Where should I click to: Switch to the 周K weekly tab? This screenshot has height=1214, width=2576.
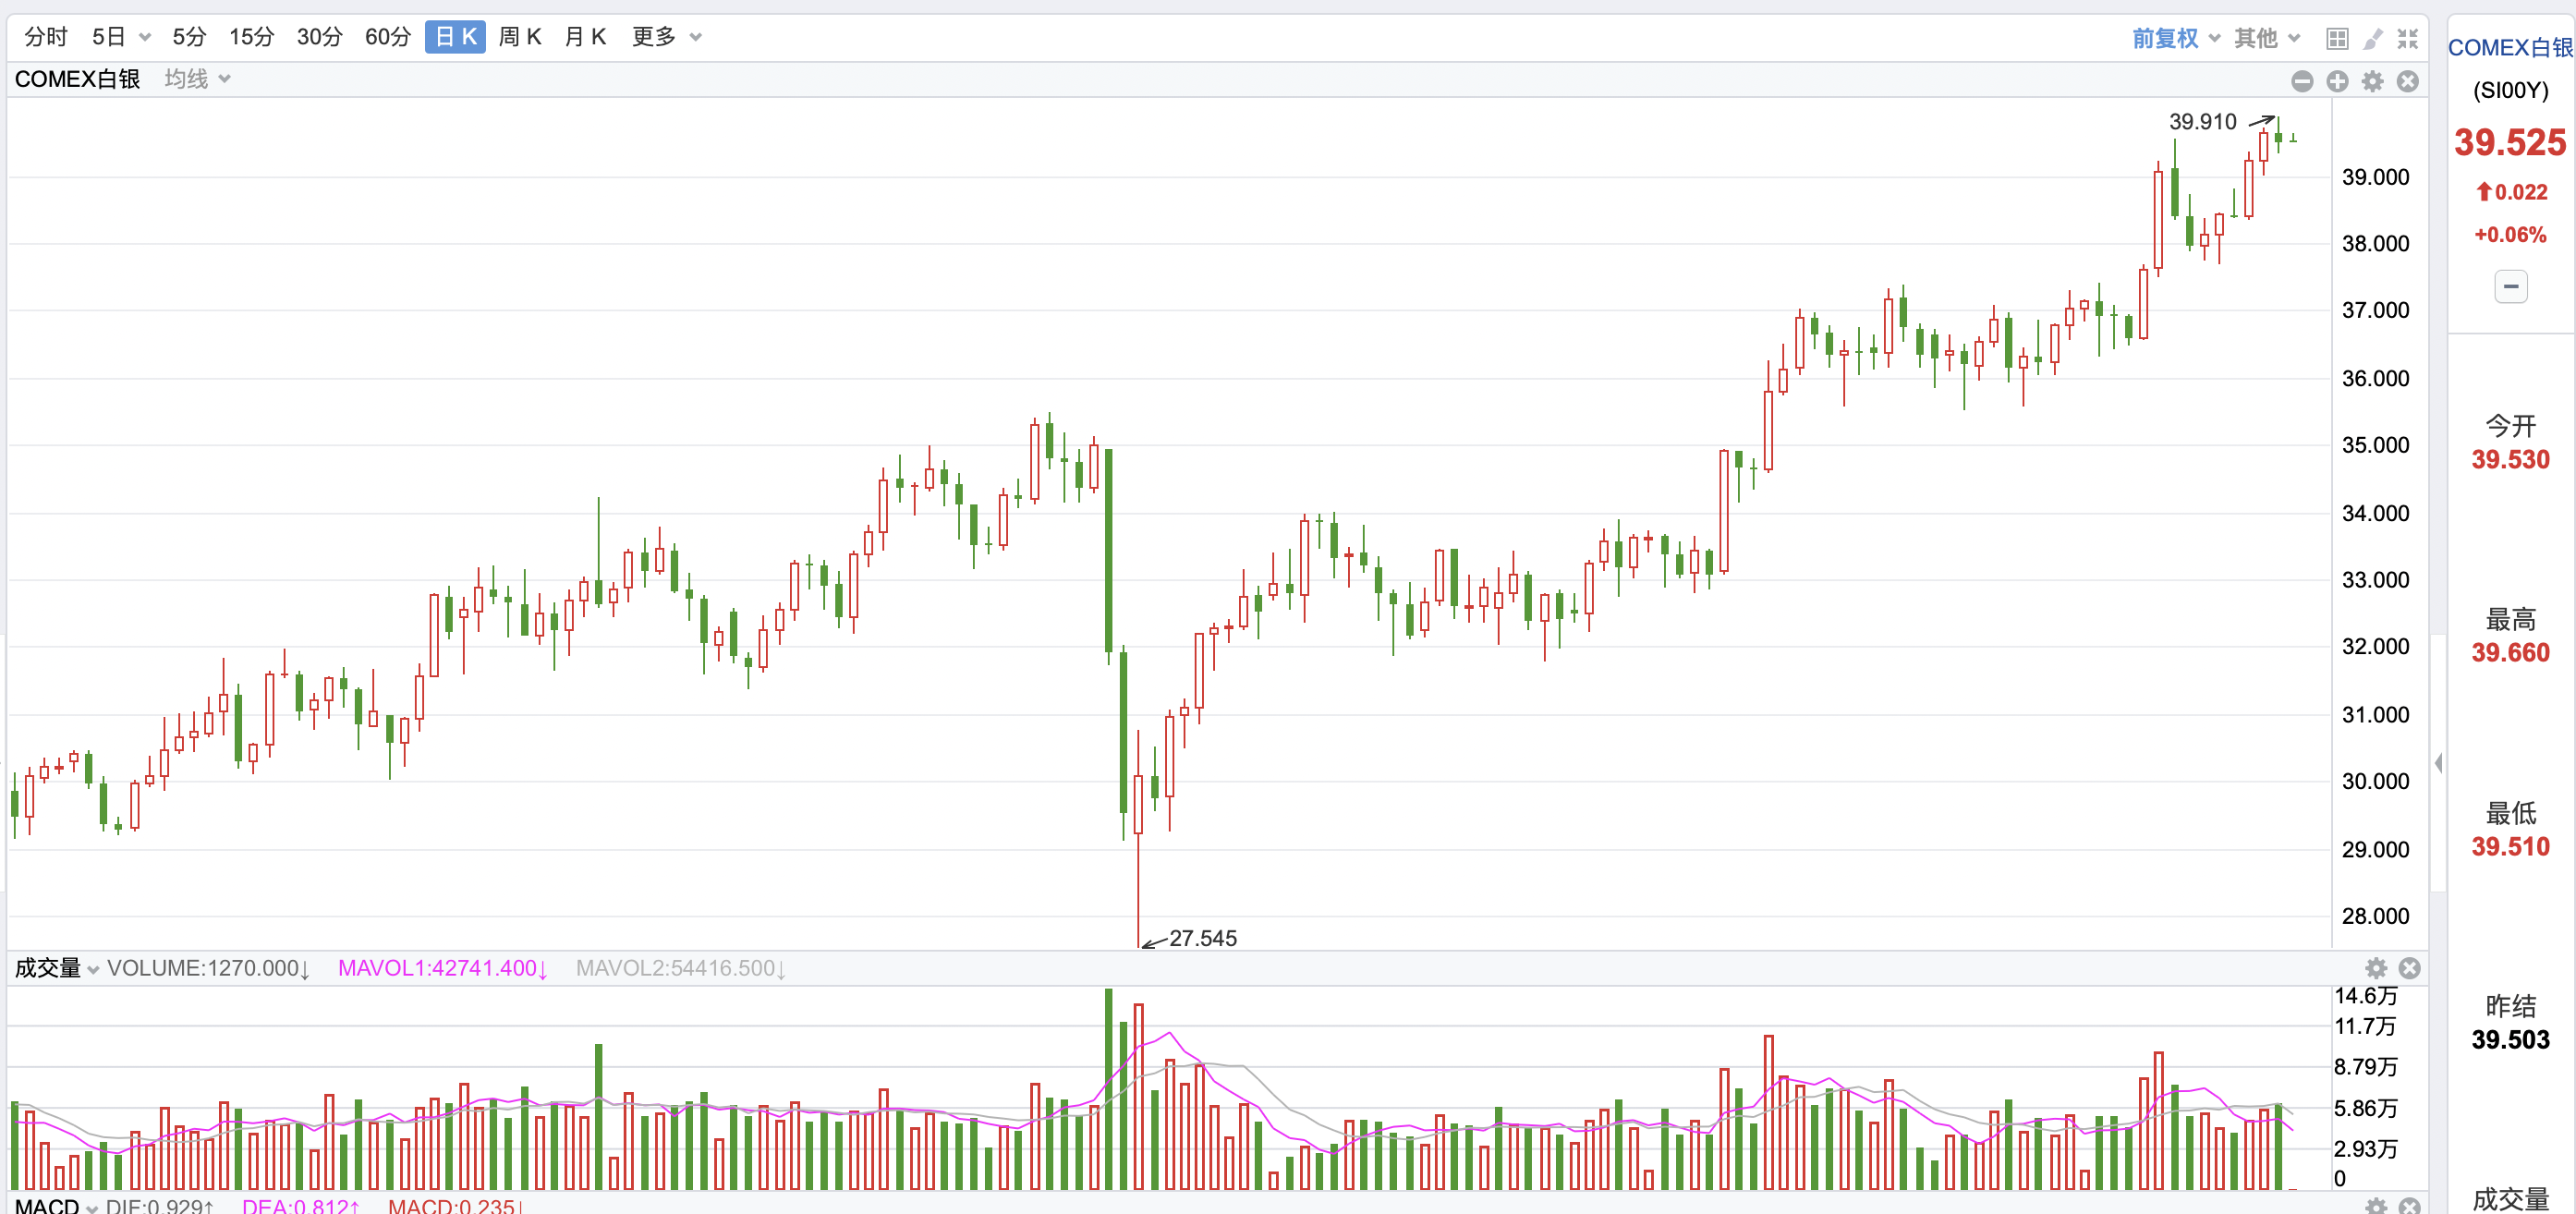click(x=519, y=37)
